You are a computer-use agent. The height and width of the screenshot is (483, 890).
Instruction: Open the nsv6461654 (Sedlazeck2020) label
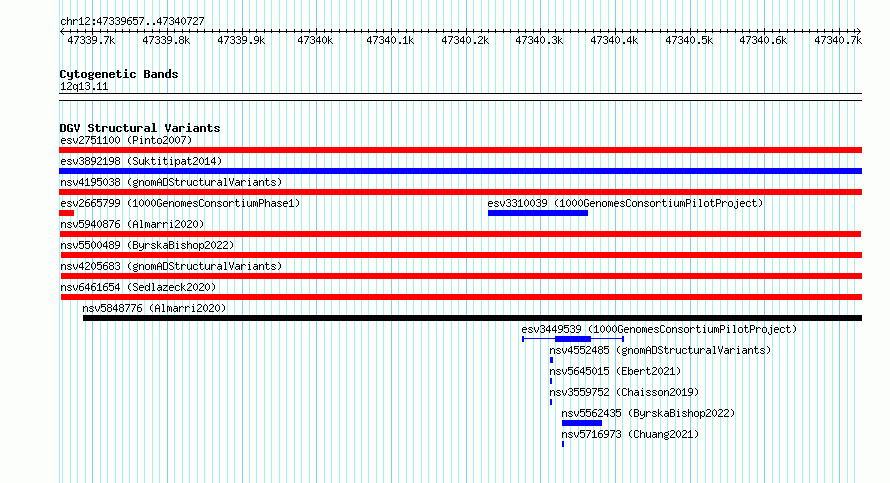point(138,287)
